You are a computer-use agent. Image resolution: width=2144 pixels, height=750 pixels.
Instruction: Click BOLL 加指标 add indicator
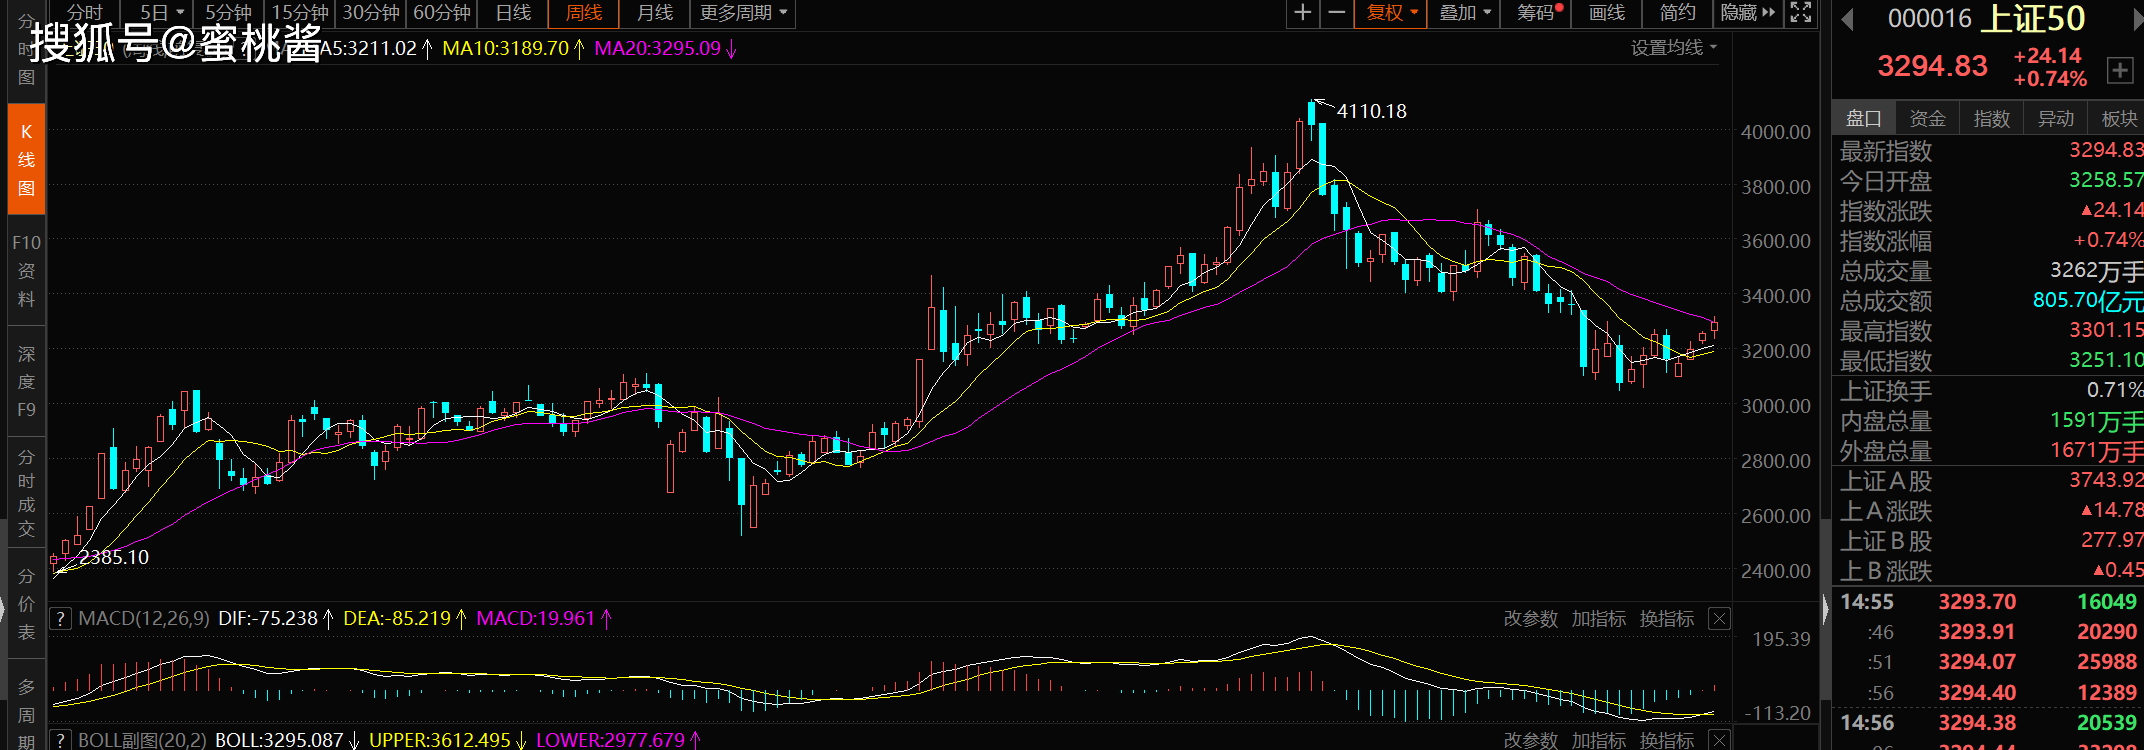coord(1598,740)
